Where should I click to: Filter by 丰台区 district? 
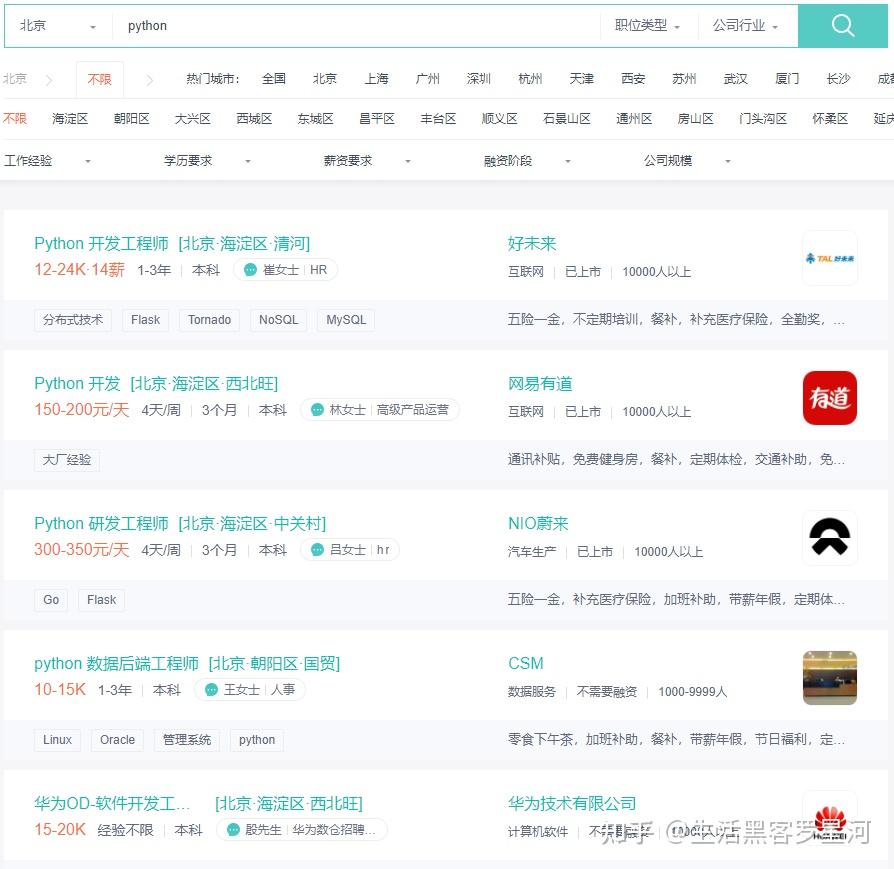[x=438, y=119]
